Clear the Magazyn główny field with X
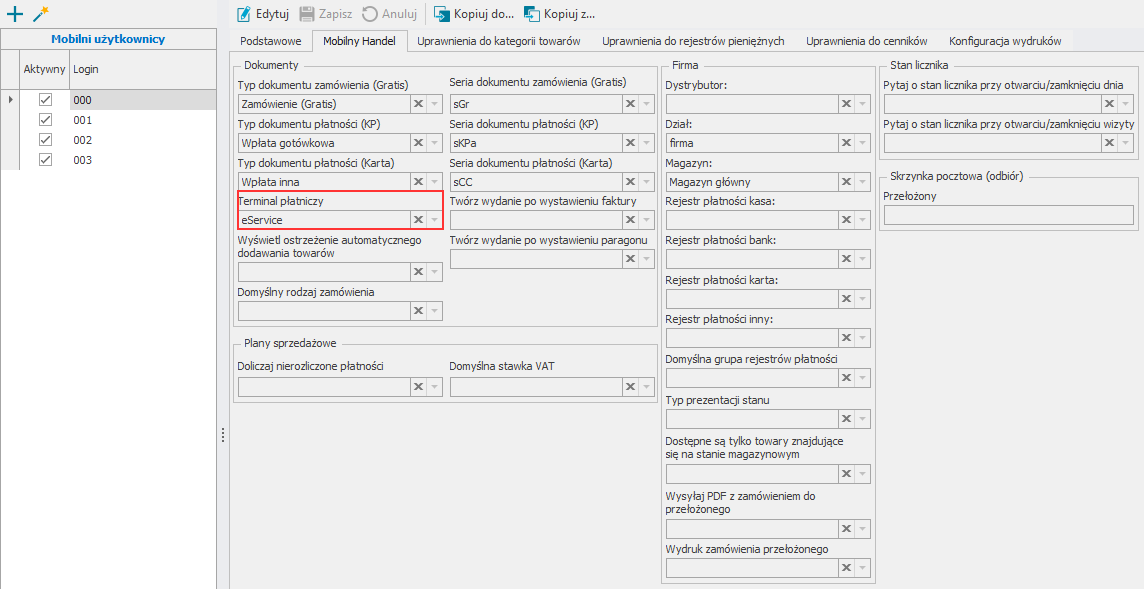The width and height of the screenshot is (1144, 589). click(x=846, y=182)
